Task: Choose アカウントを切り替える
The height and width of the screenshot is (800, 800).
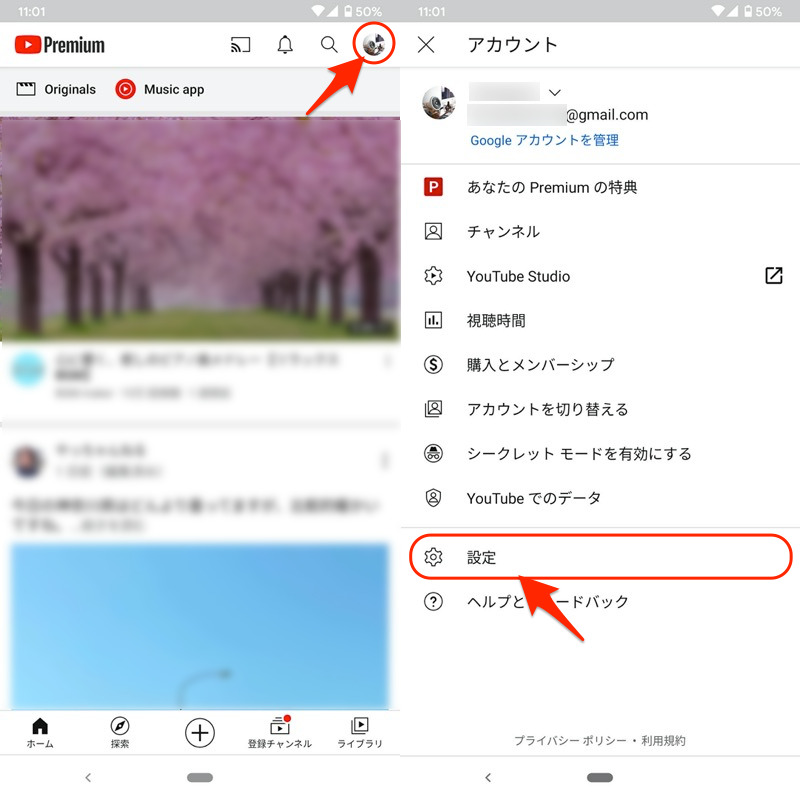Action: coord(547,409)
